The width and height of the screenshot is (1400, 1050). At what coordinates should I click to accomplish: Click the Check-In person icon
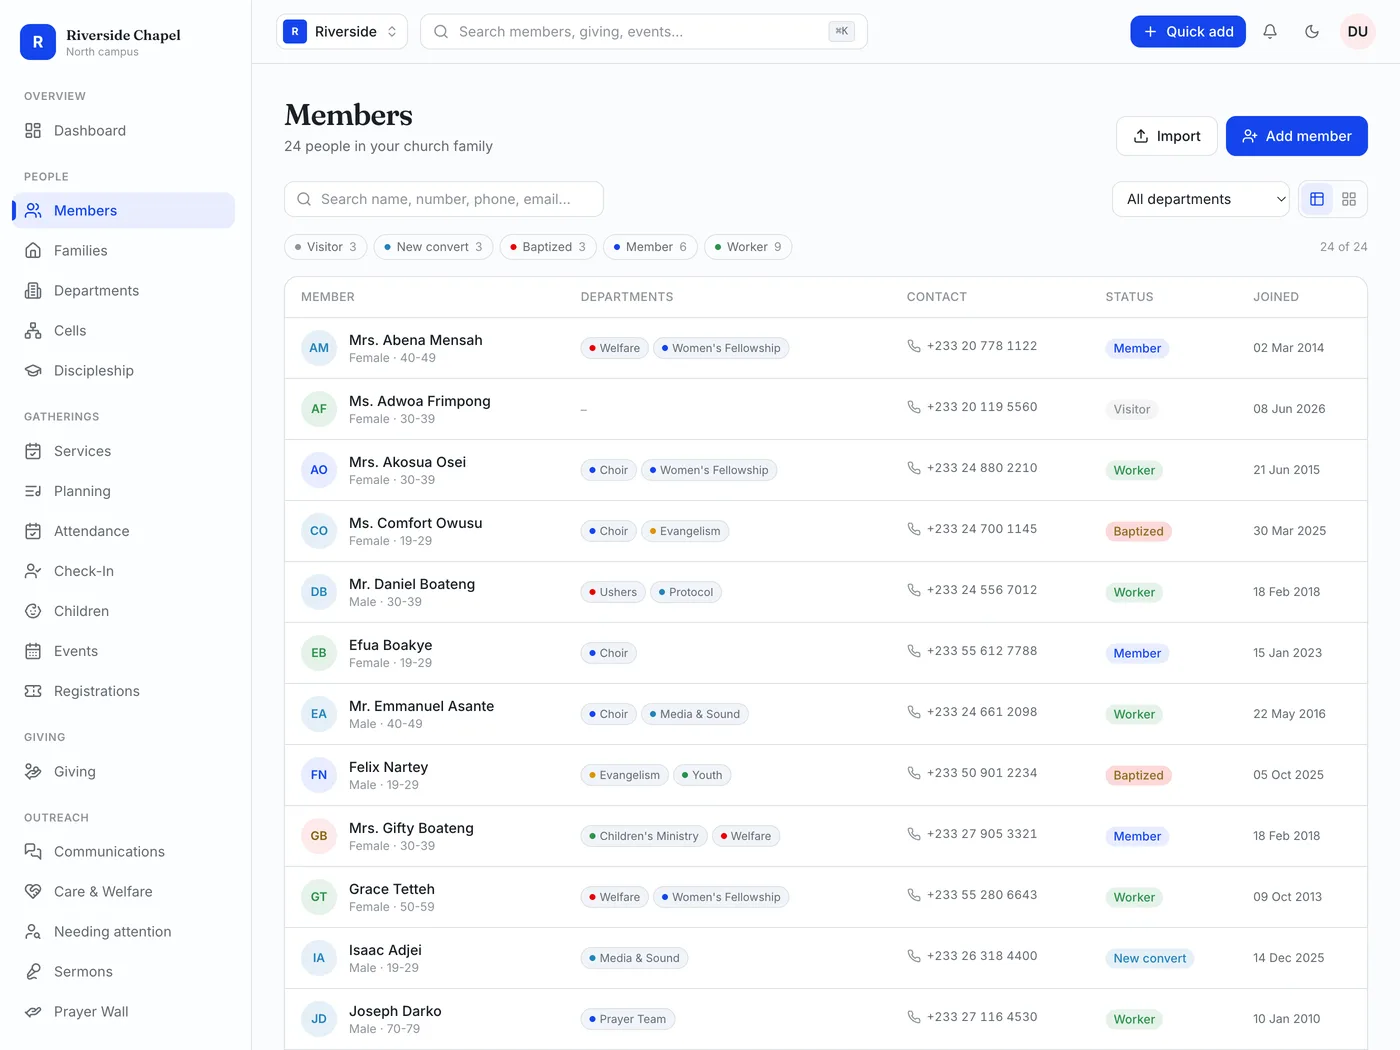(33, 571)
